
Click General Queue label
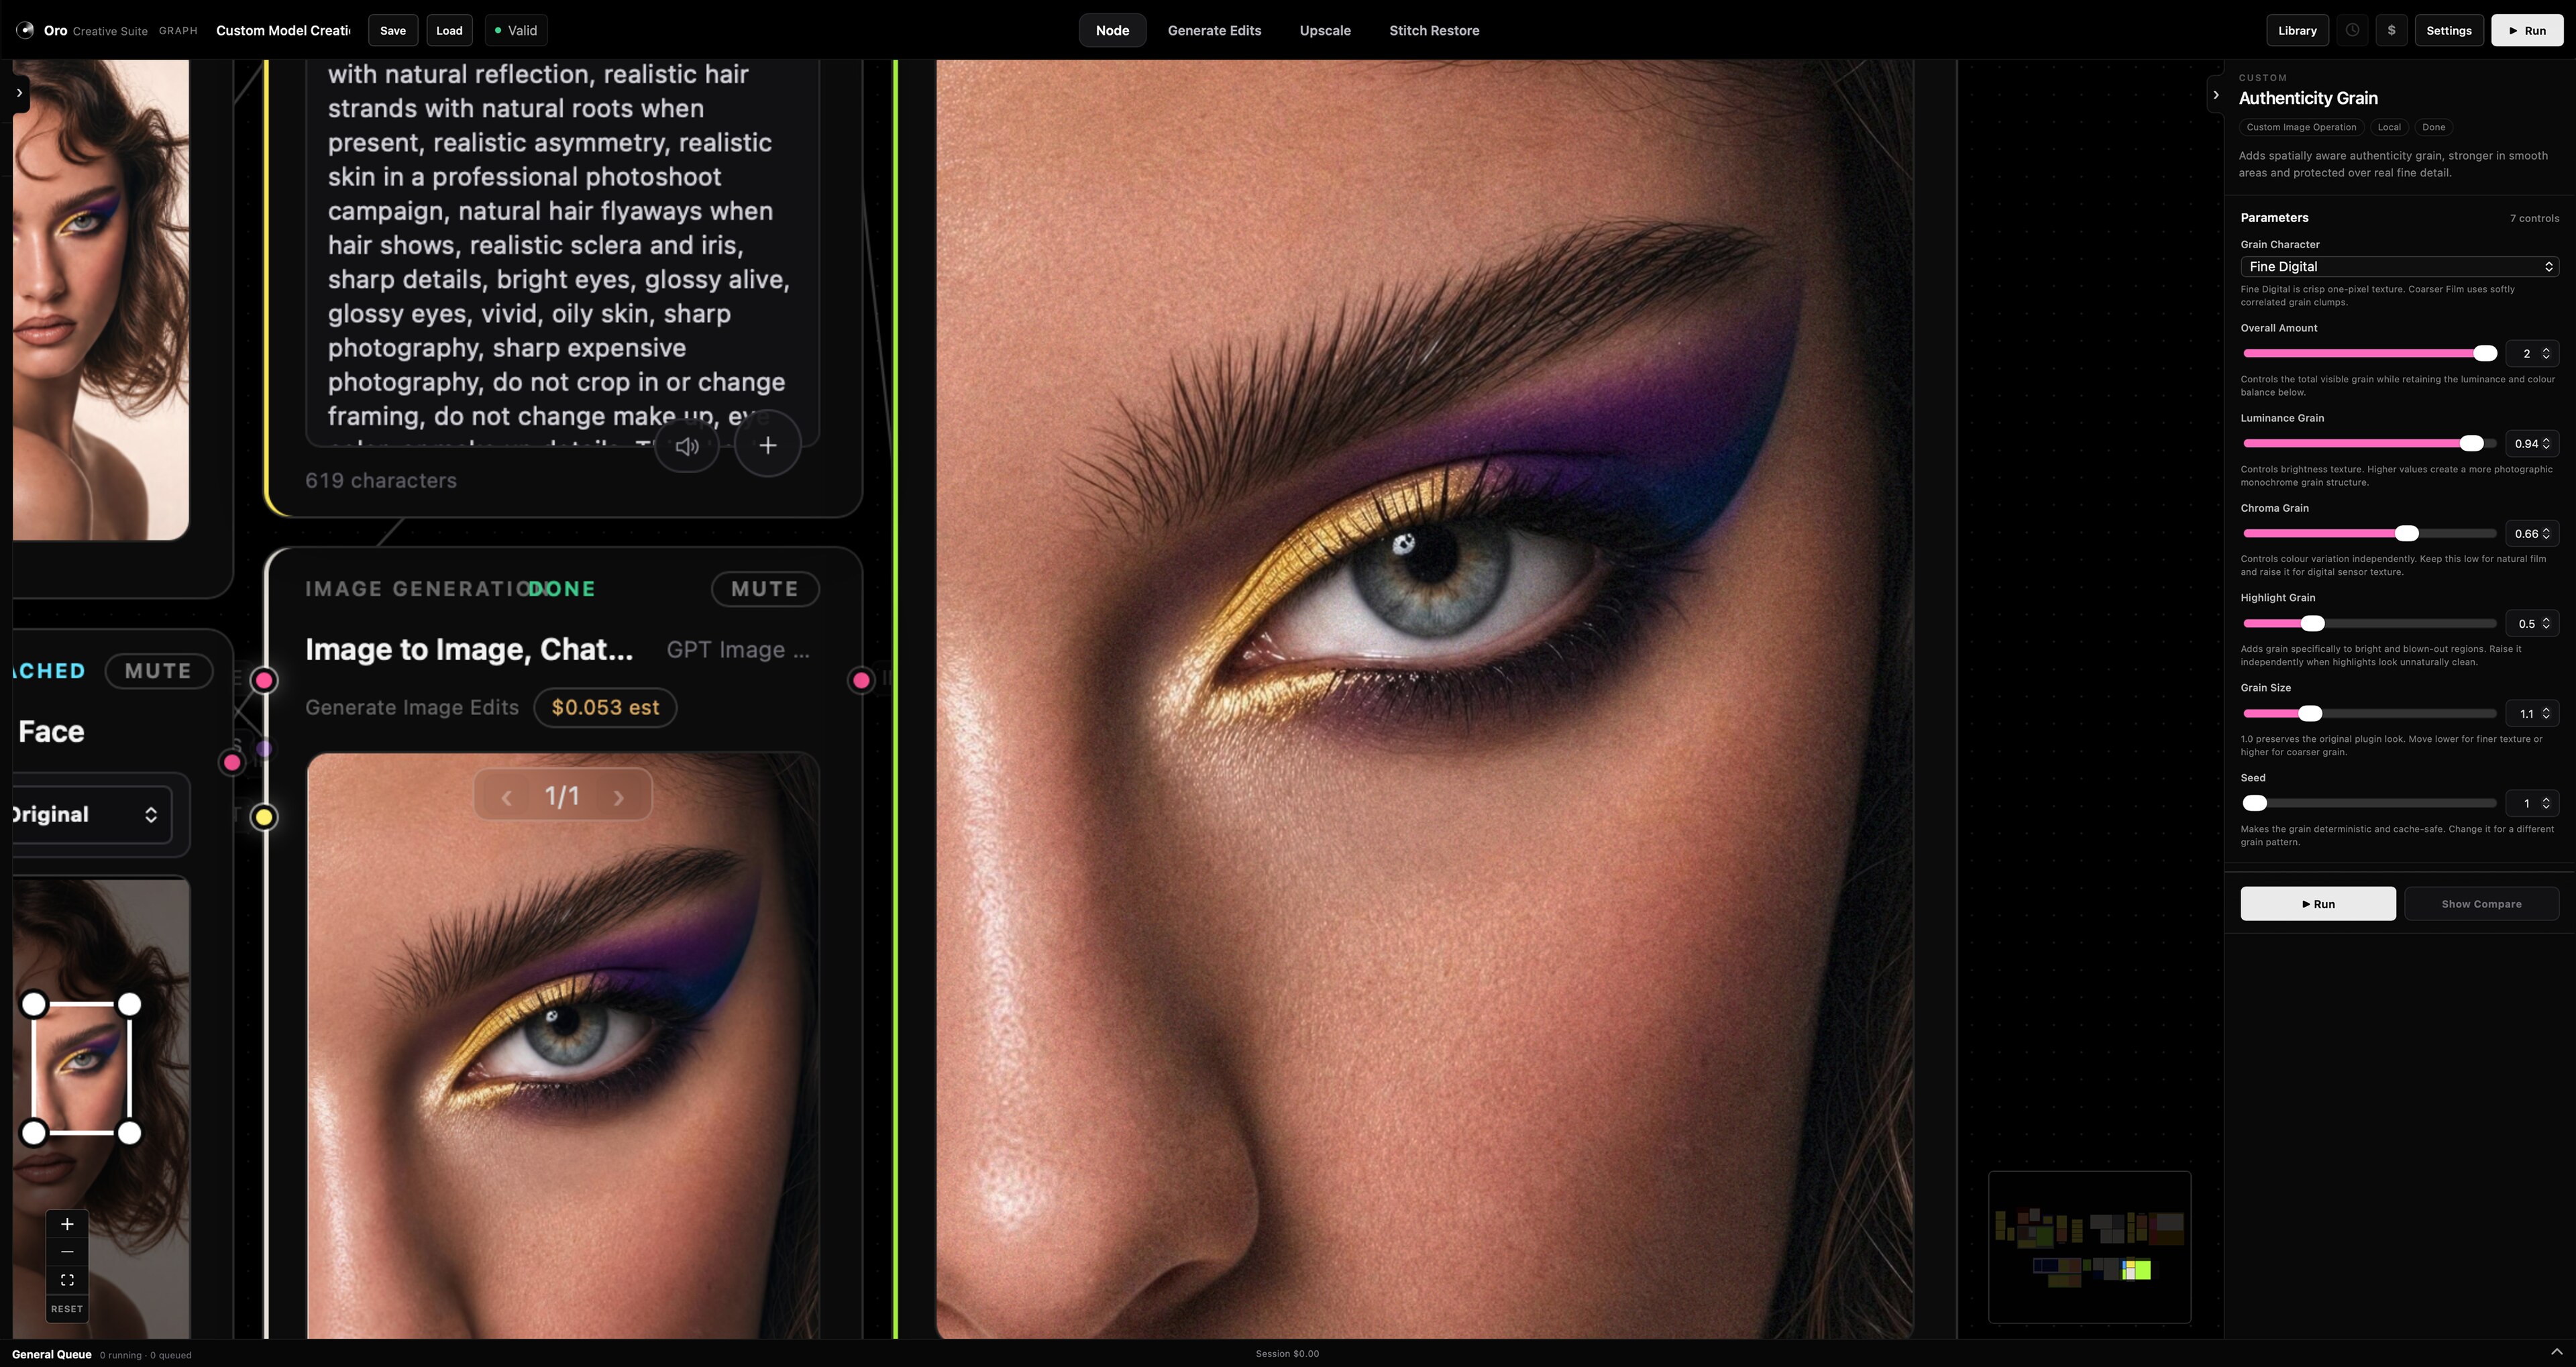click(x=52, y=1355)
